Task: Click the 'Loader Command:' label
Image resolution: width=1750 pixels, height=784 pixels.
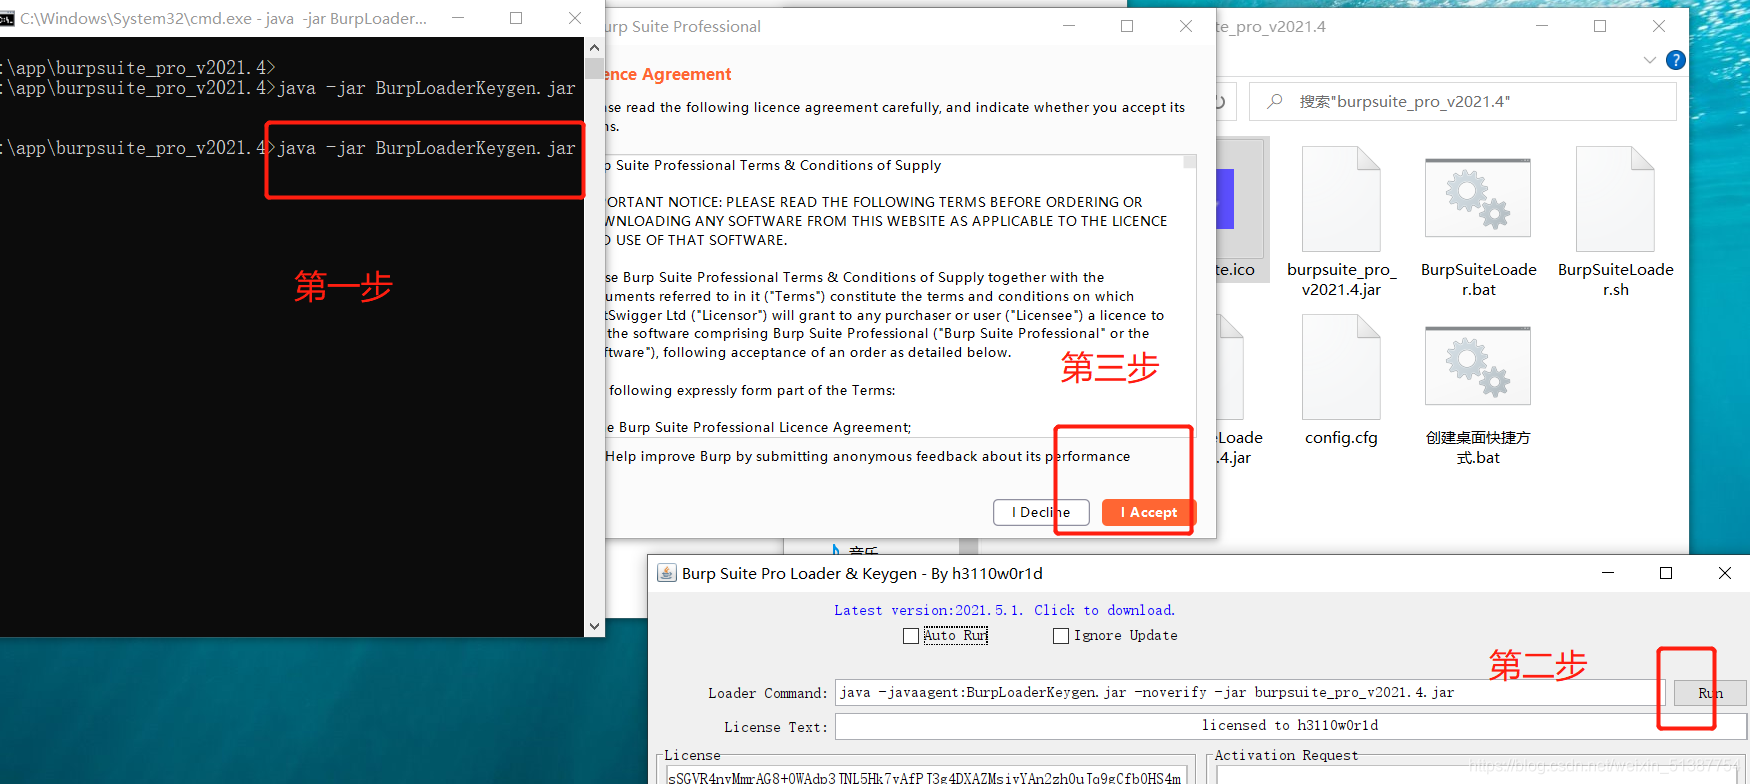Action: [x=767, y=693]
